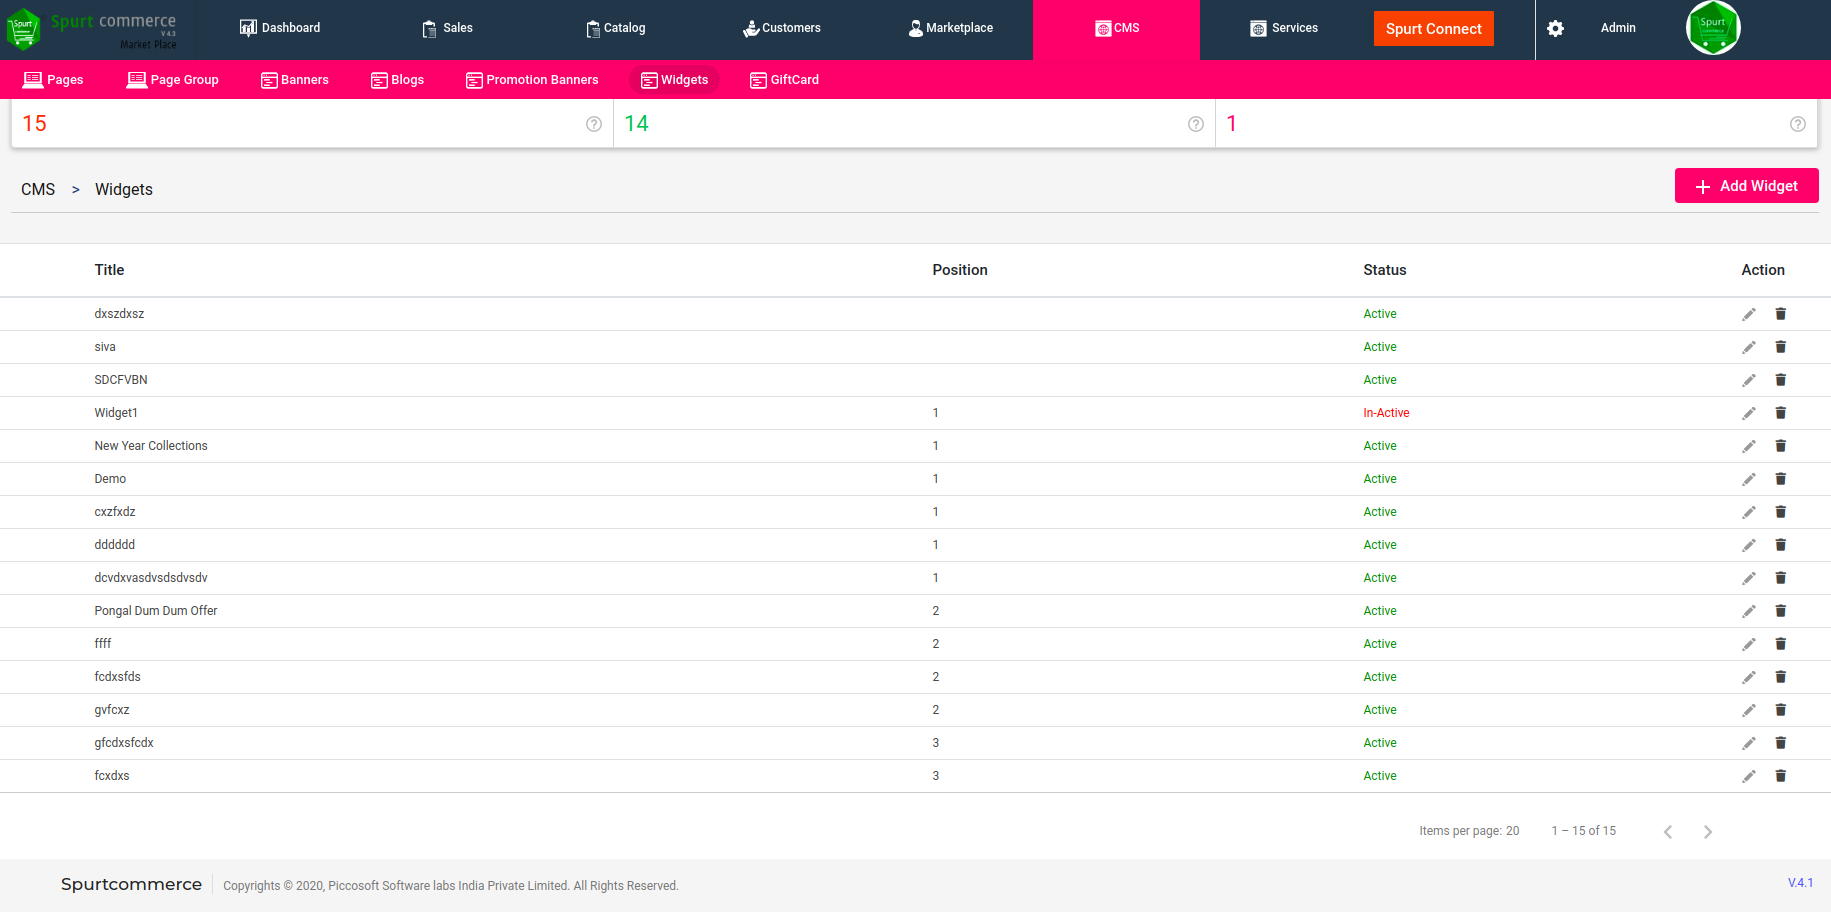Switch to the Banners tab

tap(294, 80)
